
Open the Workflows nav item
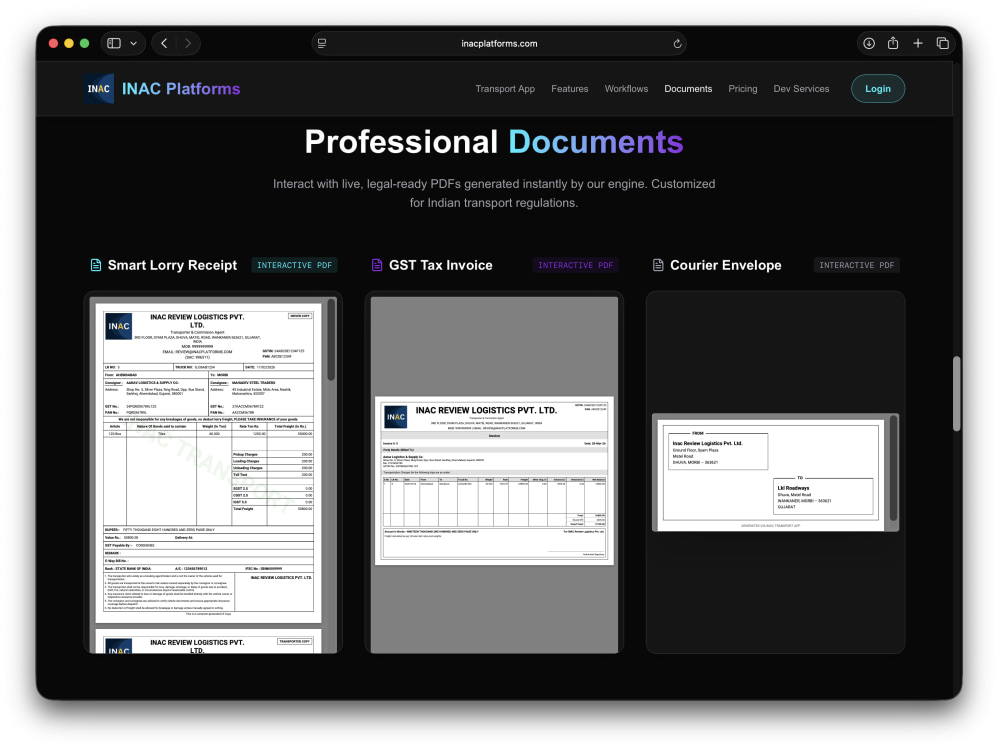point(626,89)
